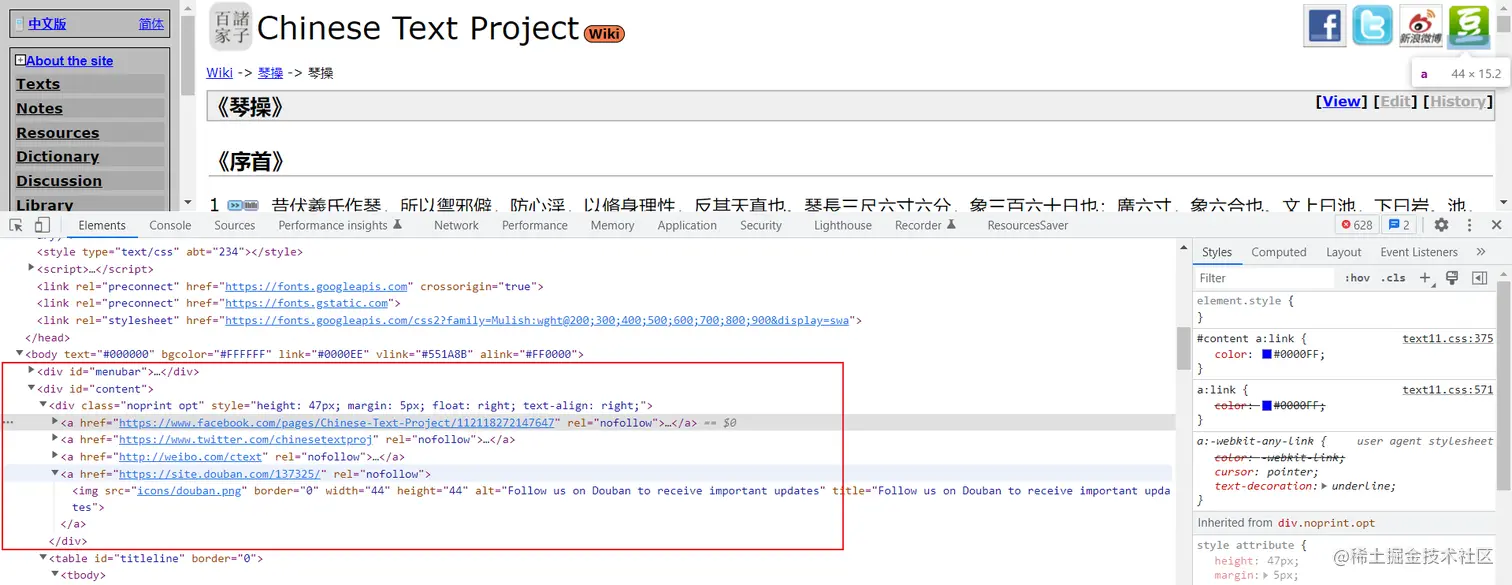Switch to the Computed styles tab
Image resolution: width=1512 pixels, height=585 pixels.
pyautogui.click(x=1279, y=252)
